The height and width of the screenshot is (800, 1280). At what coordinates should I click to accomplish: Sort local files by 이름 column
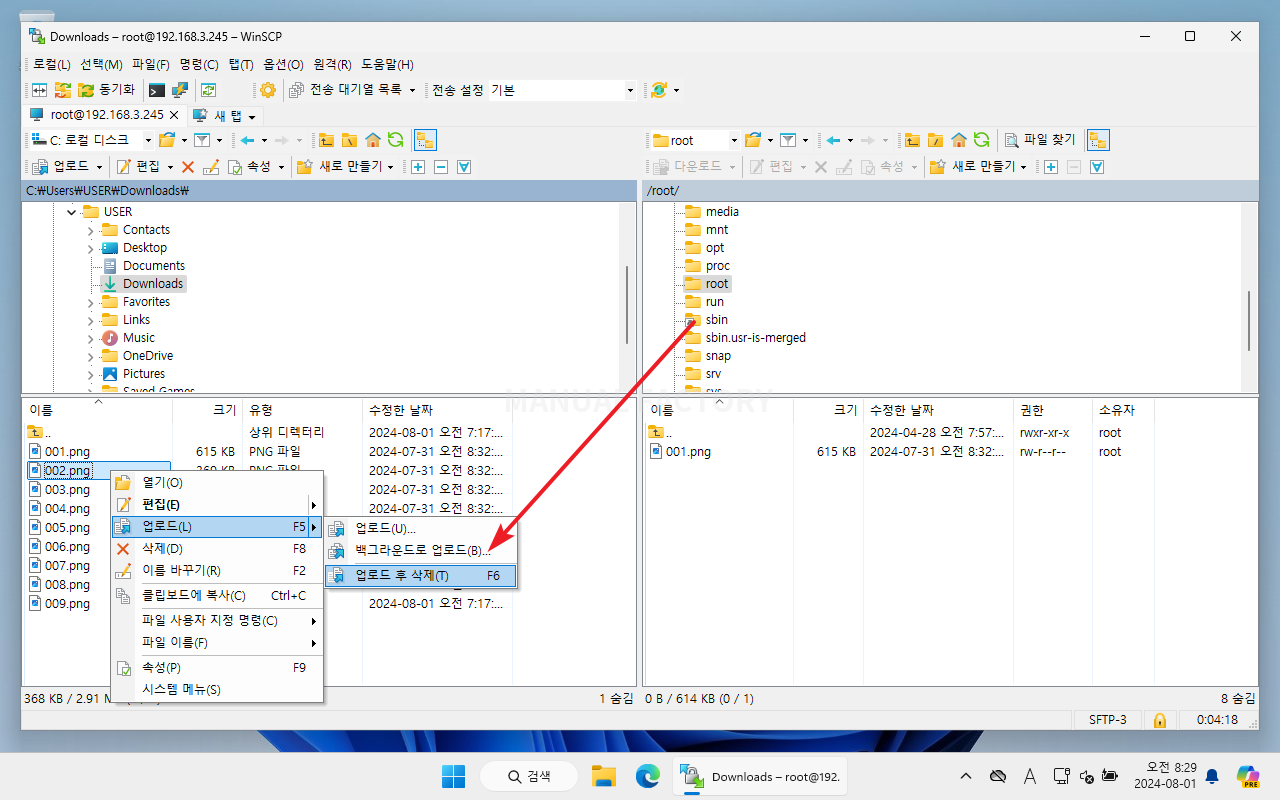click(98, 410)
